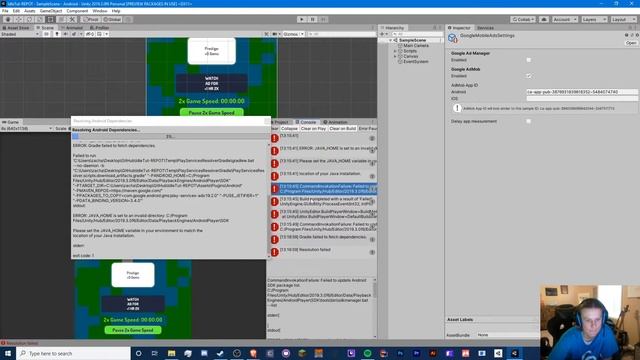Image resolution: width=640 pixels, height=360 pixels.
Task: Select the Move tool in the toolbar
Action: pos(18,19)
